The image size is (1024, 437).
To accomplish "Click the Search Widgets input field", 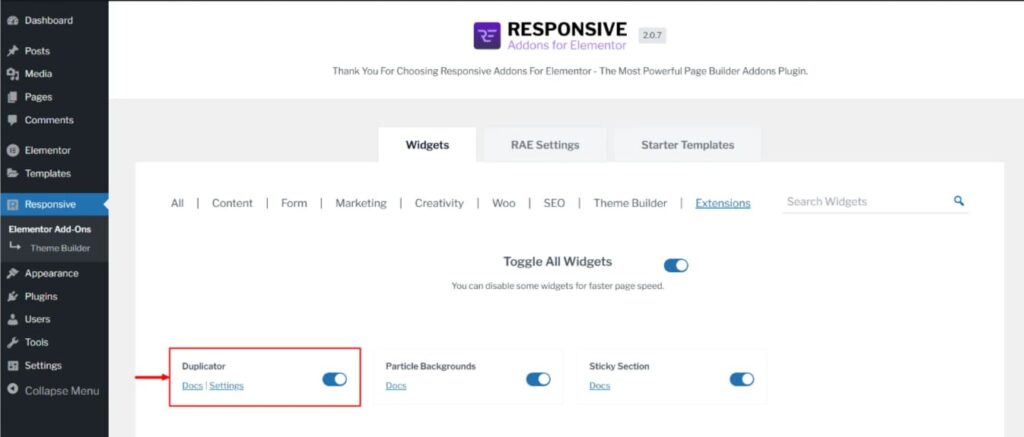I will pos(865,202).
